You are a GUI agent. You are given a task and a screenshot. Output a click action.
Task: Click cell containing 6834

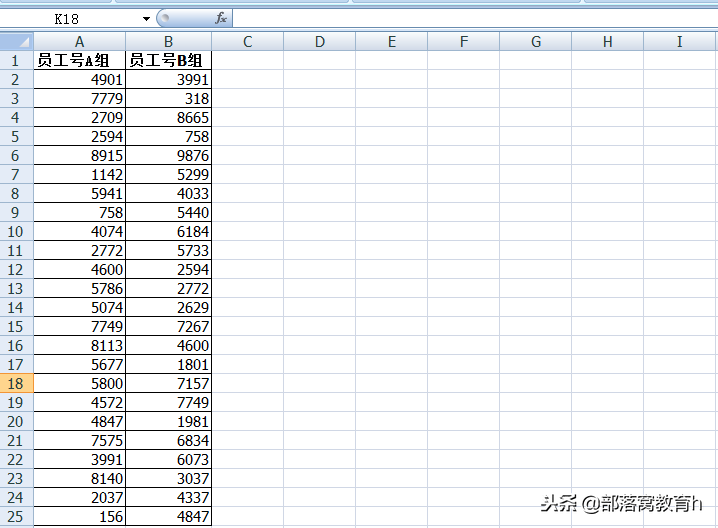[169, 441]
